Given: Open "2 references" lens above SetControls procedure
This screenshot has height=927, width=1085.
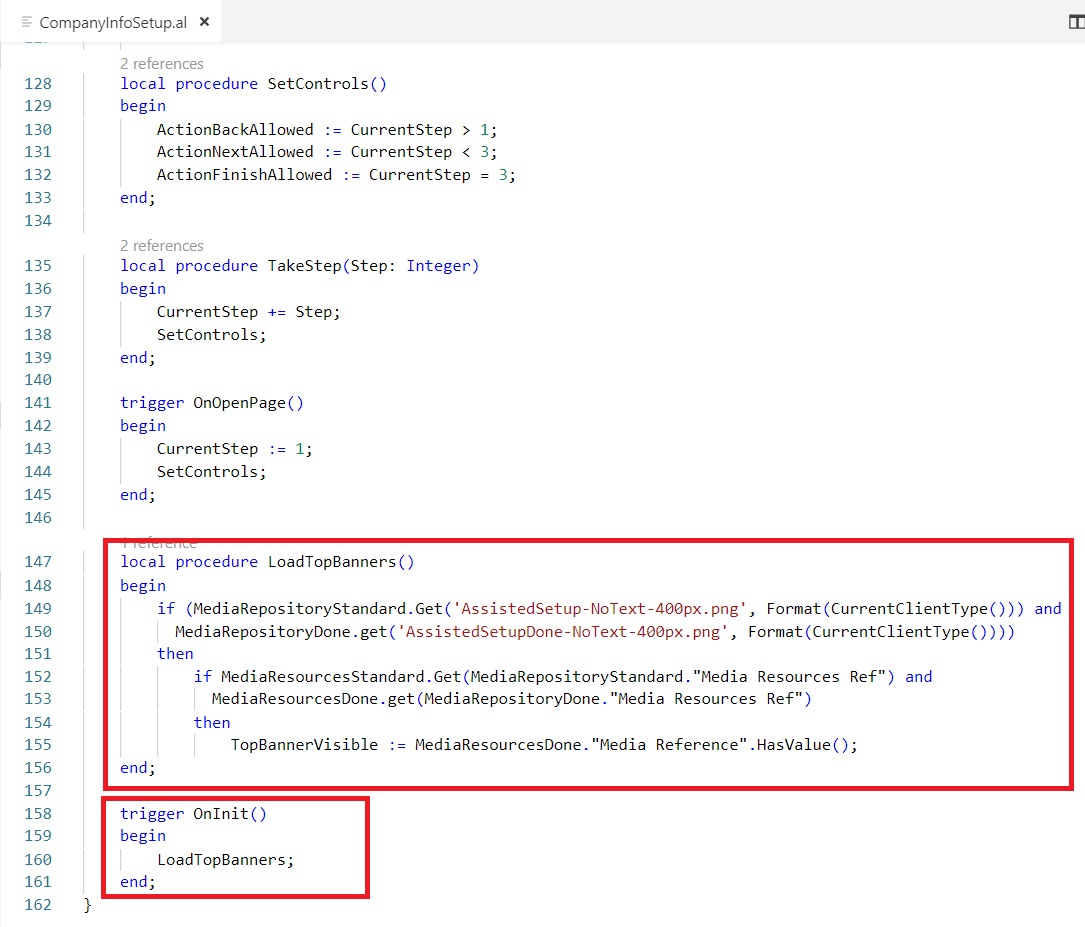Looking at the screenshot, I should (161, 63).
